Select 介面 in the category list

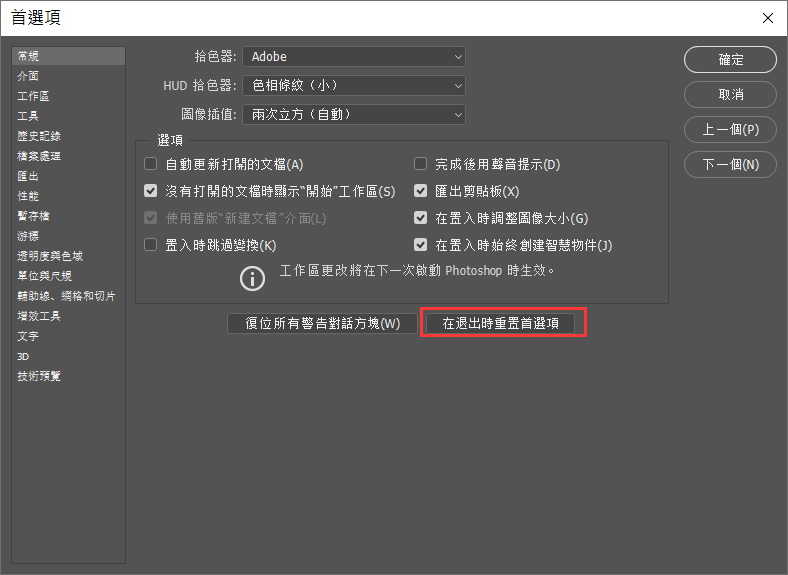[28, 76]
